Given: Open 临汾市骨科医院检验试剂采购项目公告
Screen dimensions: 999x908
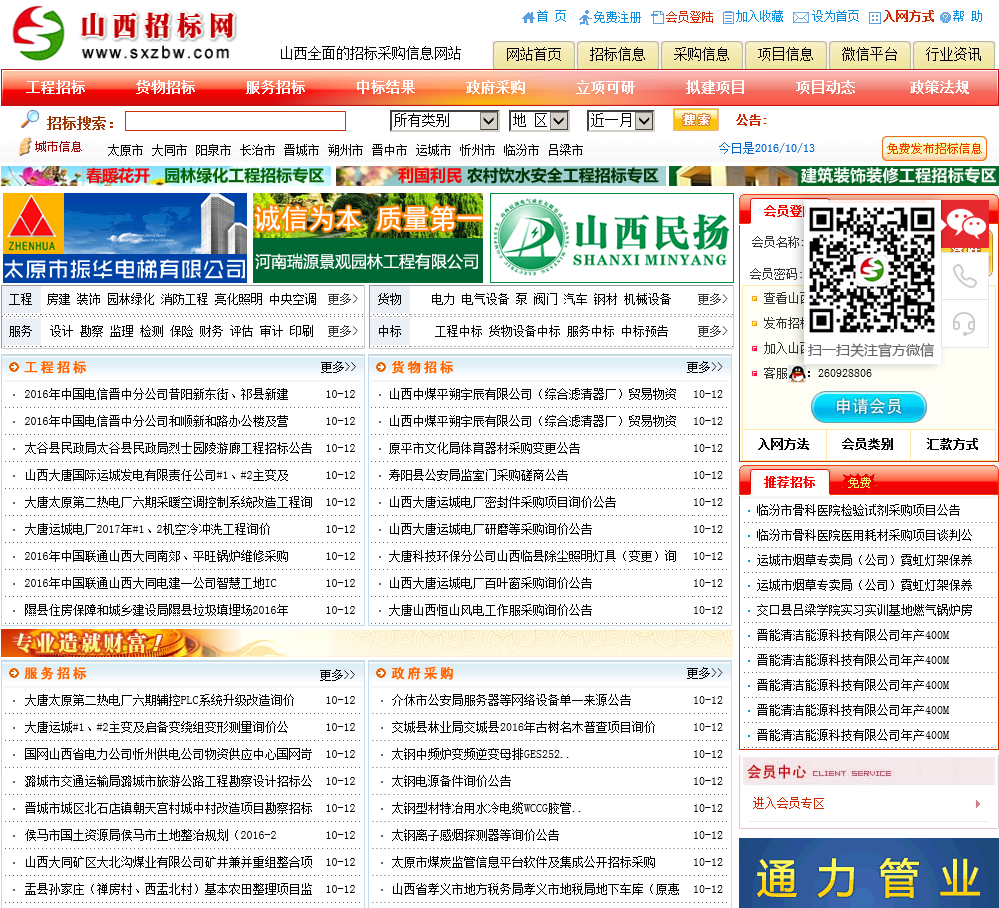Looking at the screenshot, I should 858,510.
